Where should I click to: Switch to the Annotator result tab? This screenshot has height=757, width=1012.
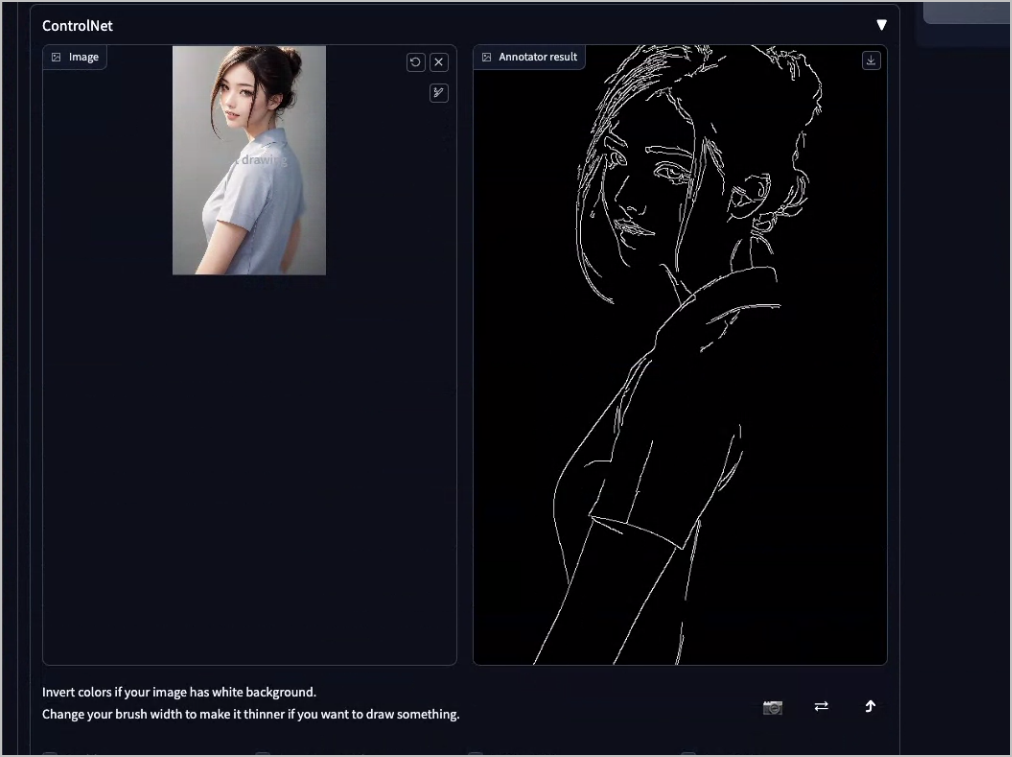coord(528,57)
